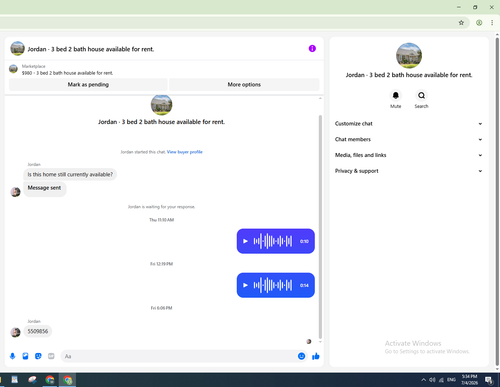Click 'Is this home still currently available?' message
500x387 pixels.
[70, 174]
